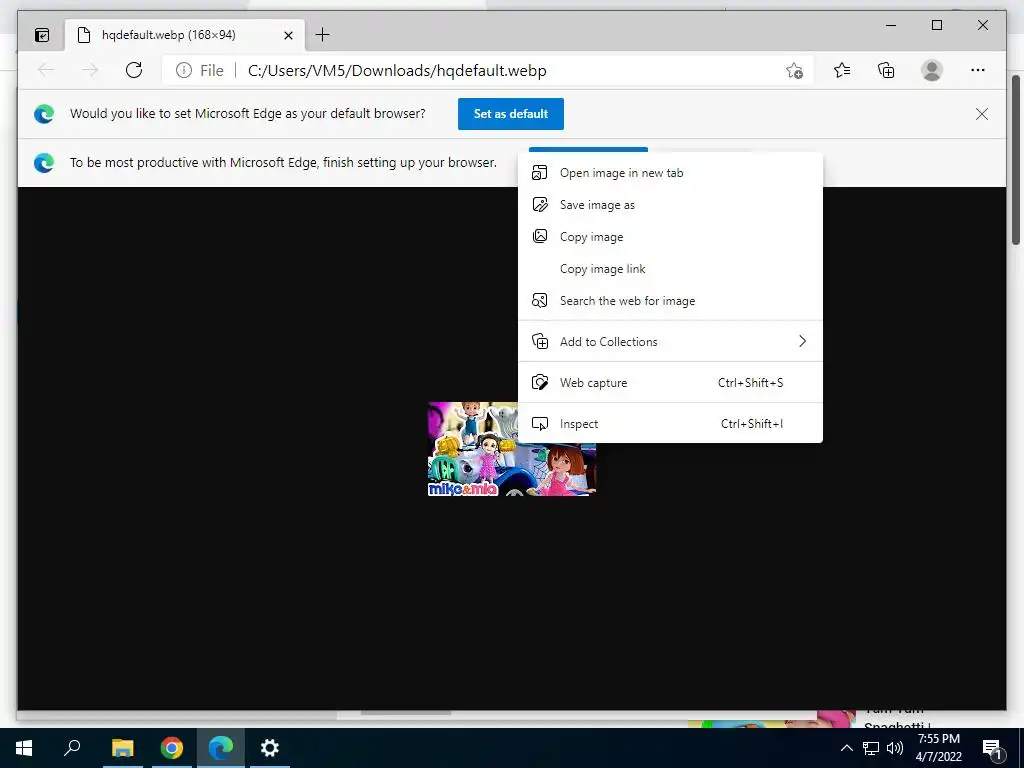Open Settings and more ellipsis menu
Viewport: 1024px width, 768px height.
coord(978,70)
